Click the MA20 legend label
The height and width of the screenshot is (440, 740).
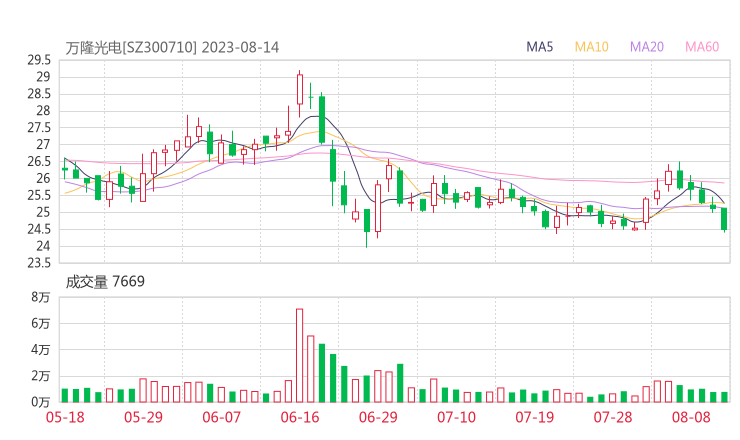(647, 47)
